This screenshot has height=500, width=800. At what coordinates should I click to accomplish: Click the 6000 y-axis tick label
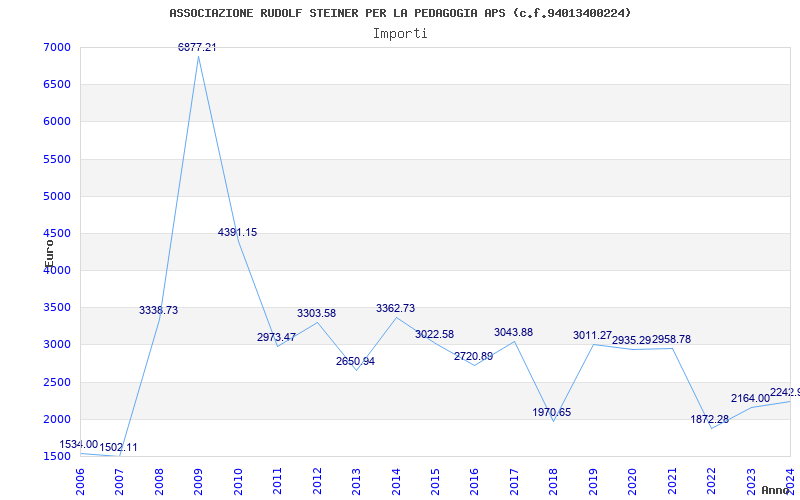click(57, 122)
